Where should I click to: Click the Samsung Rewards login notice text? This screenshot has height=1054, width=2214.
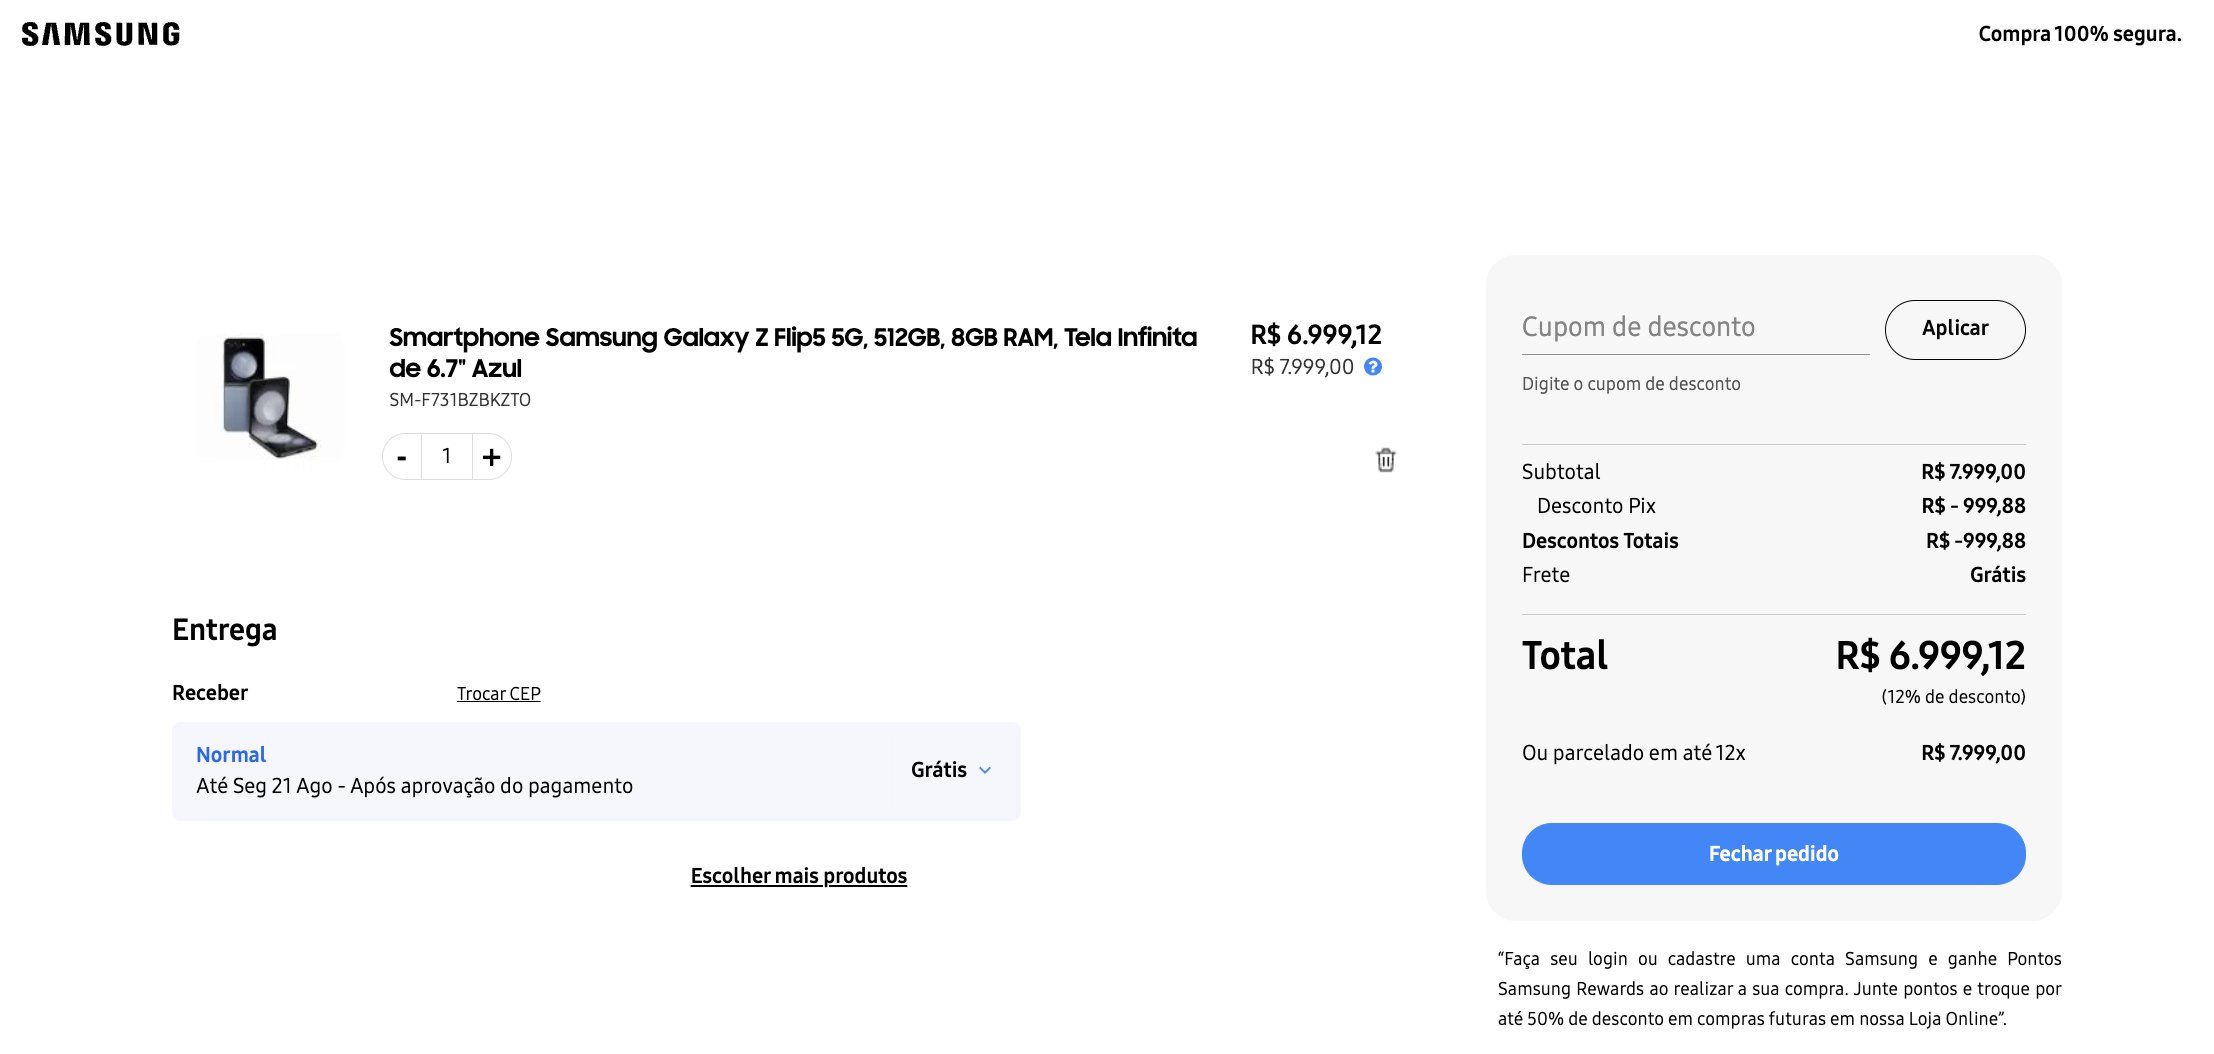coord(1779,989)
